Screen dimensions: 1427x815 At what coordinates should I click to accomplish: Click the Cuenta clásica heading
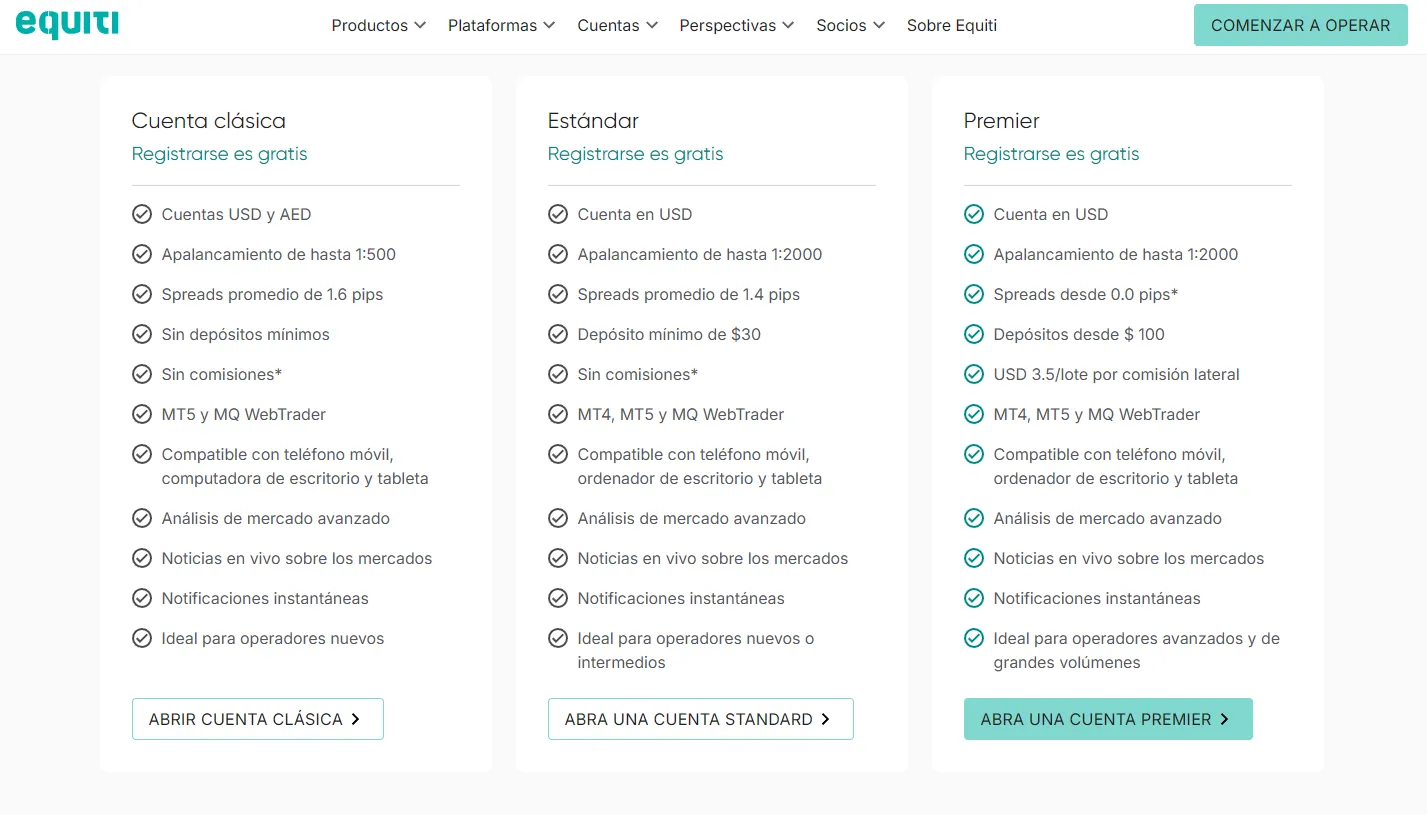[209, 121]
